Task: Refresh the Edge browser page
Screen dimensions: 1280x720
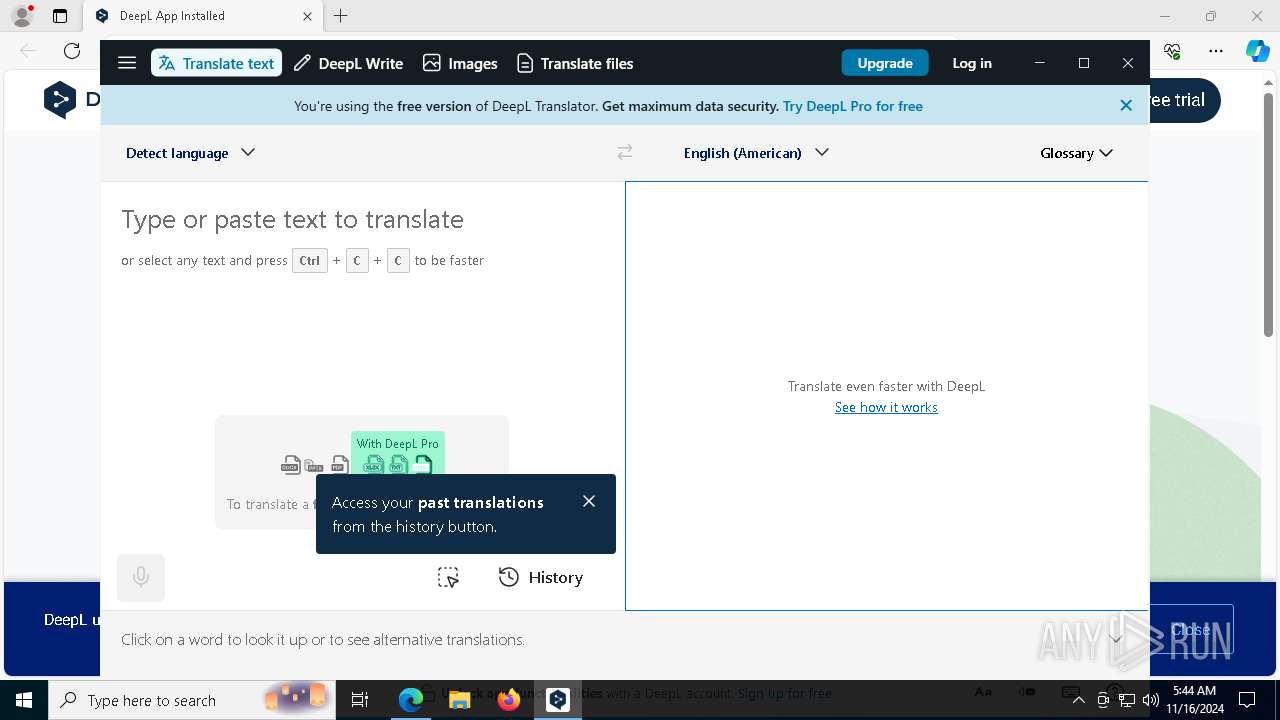Action: (72, 50)
